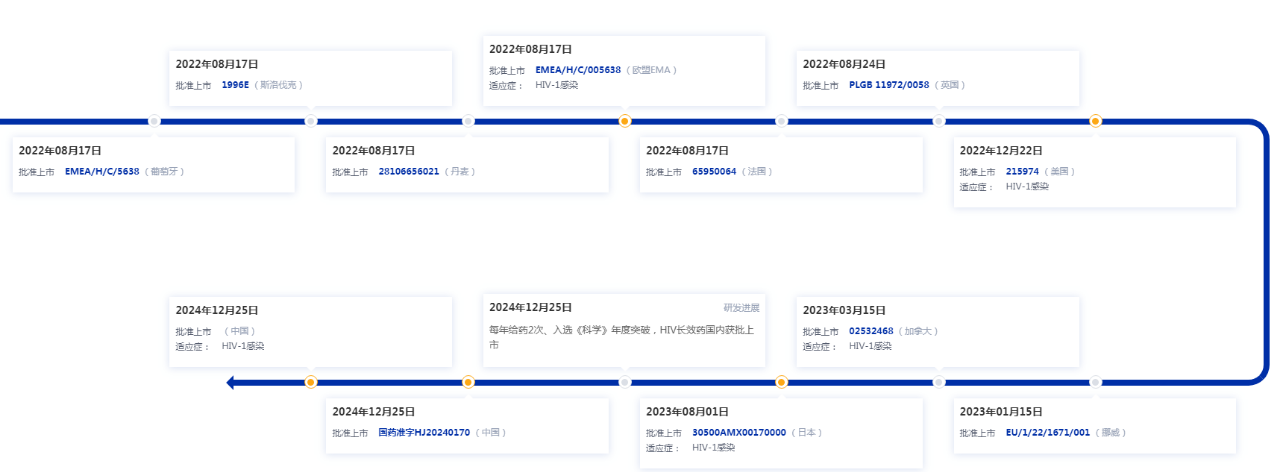Viewport: 1280px width, 472px height.
Task: Click agency label (欧盟EMA)
Action: pos(653,70)
